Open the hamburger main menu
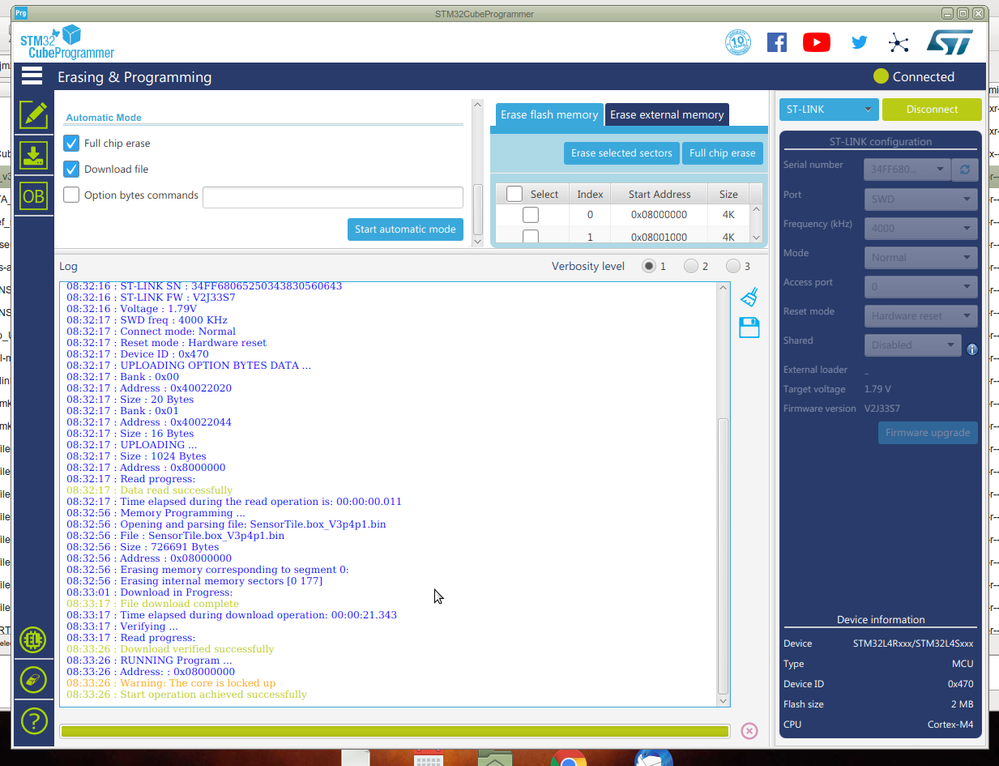 pos(32,76)
